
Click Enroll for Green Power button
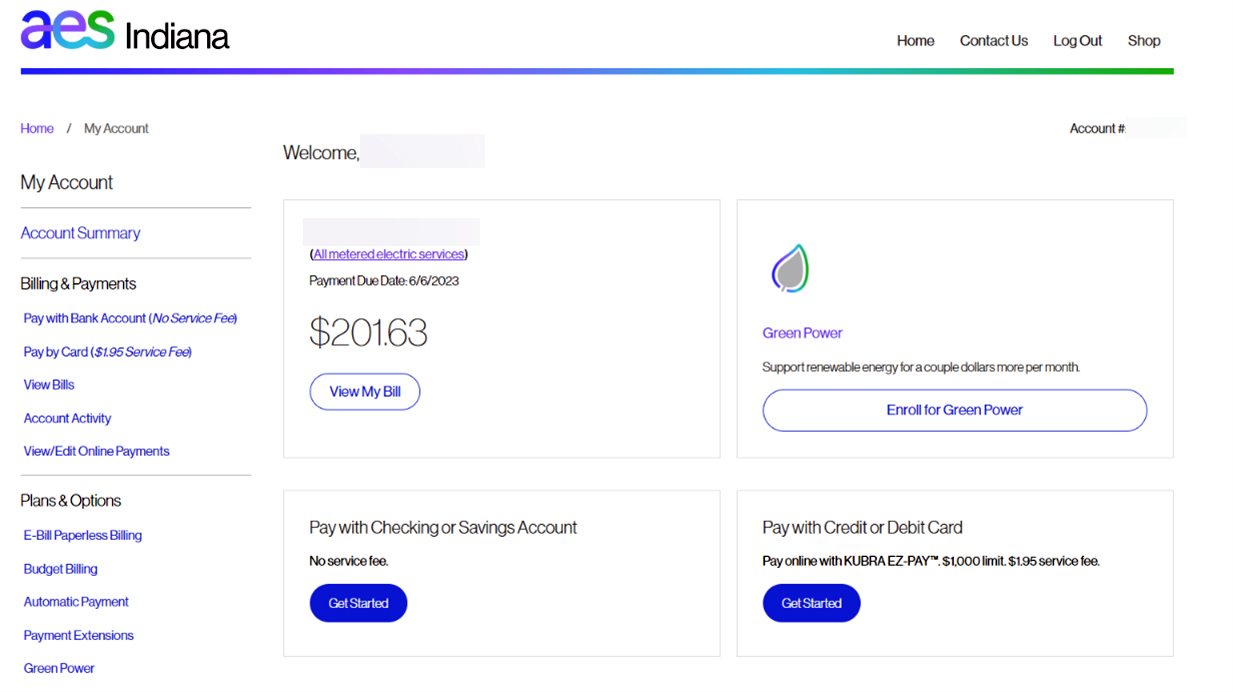954,410
